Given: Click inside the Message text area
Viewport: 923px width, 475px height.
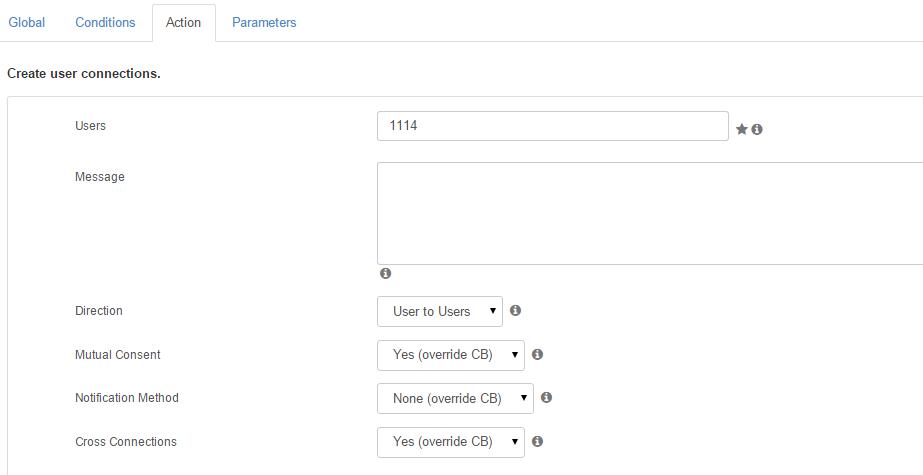Looking at the screenshot, I should [650, 213].
